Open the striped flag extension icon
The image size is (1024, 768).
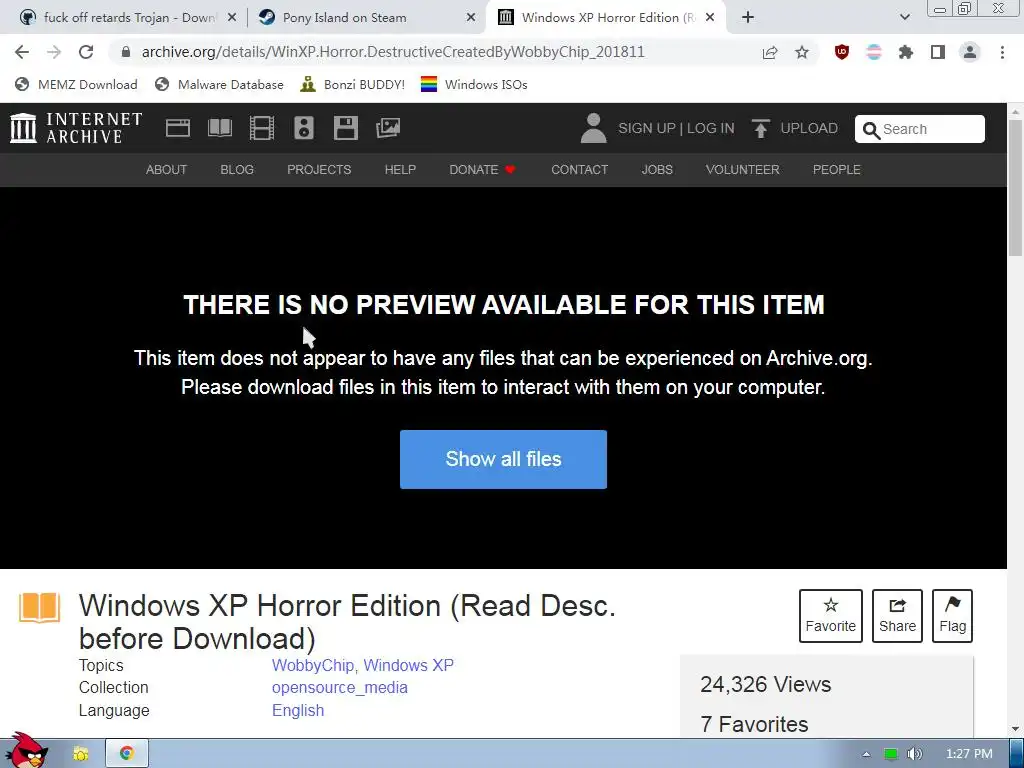tap(874, 52)
